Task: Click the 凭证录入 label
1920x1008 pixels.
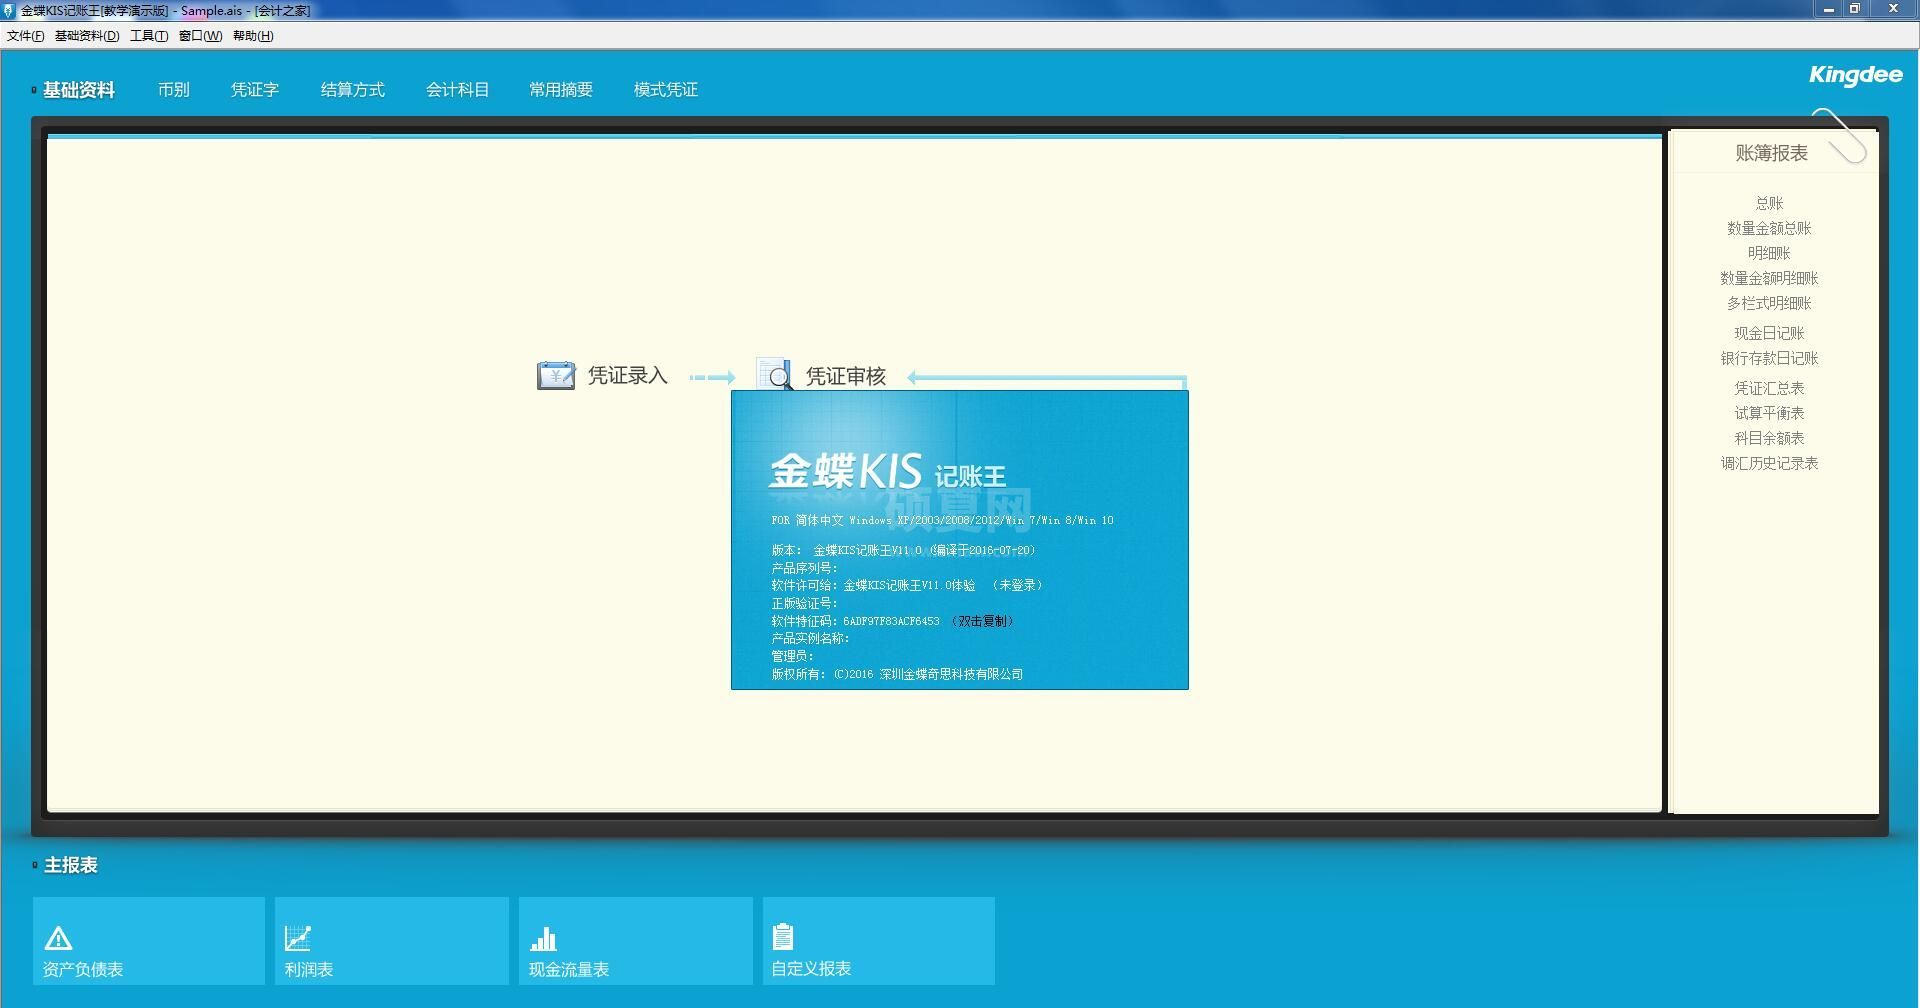Action: pos(627,376)
